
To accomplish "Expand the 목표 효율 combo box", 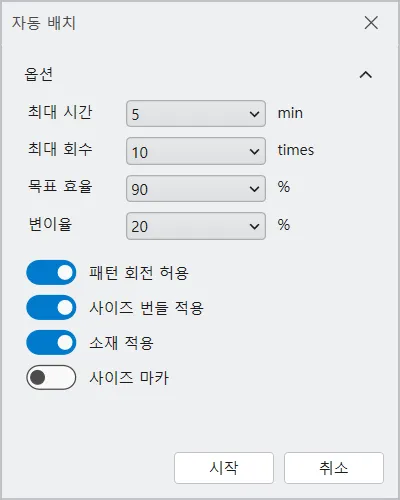I will tap(196, 189).
